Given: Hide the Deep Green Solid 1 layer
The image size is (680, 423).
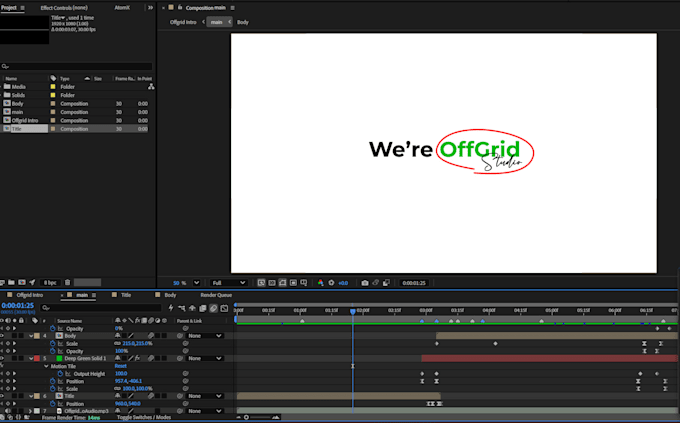Looking at the screenshot, I should (x=2, y=358).
